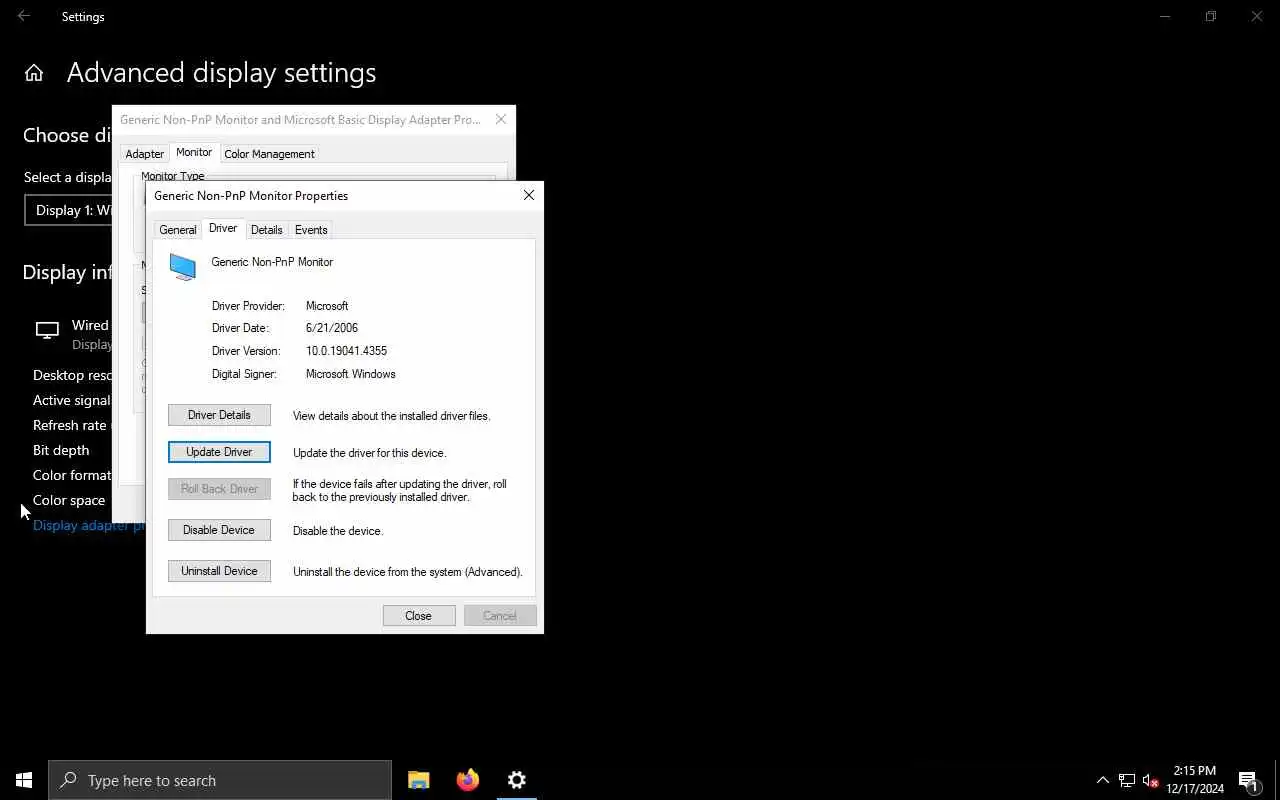Click the Color space label in Settings
Screen dimensions: 1280x800
69,500
